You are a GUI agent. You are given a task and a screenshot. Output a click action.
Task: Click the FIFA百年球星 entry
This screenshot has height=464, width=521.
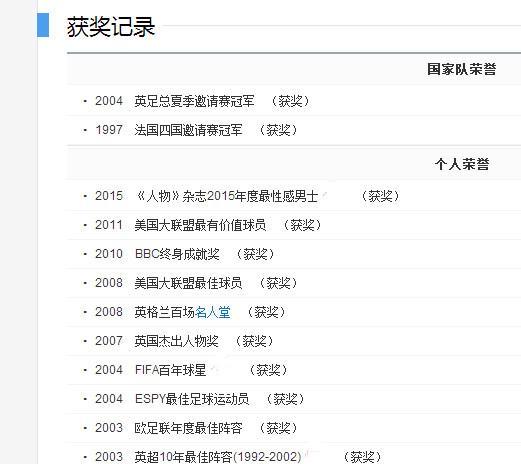click(170, 370)
